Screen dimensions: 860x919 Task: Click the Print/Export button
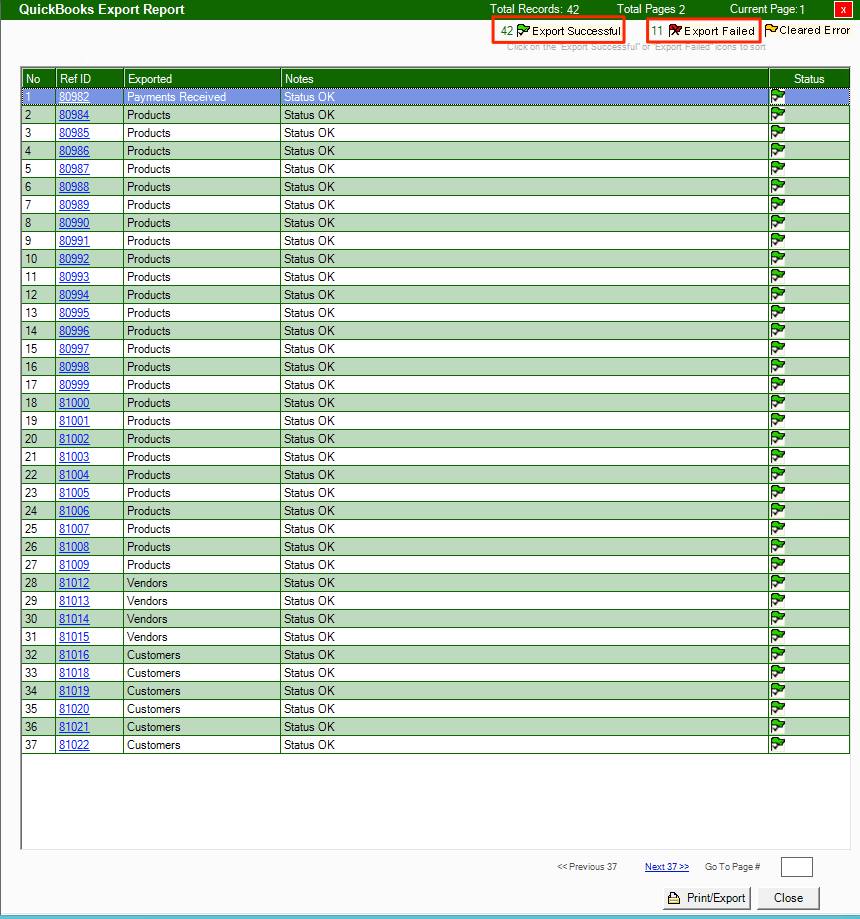coord(707,898)
